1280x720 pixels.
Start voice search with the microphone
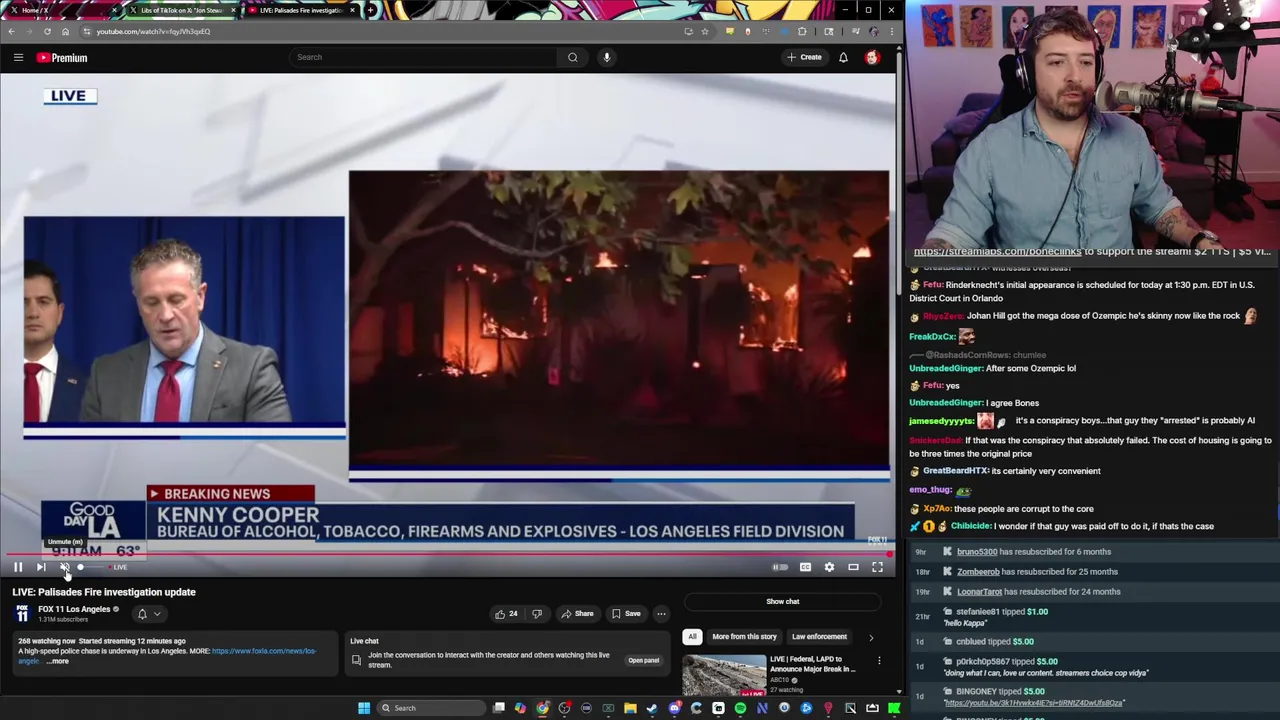click(606, 57)
